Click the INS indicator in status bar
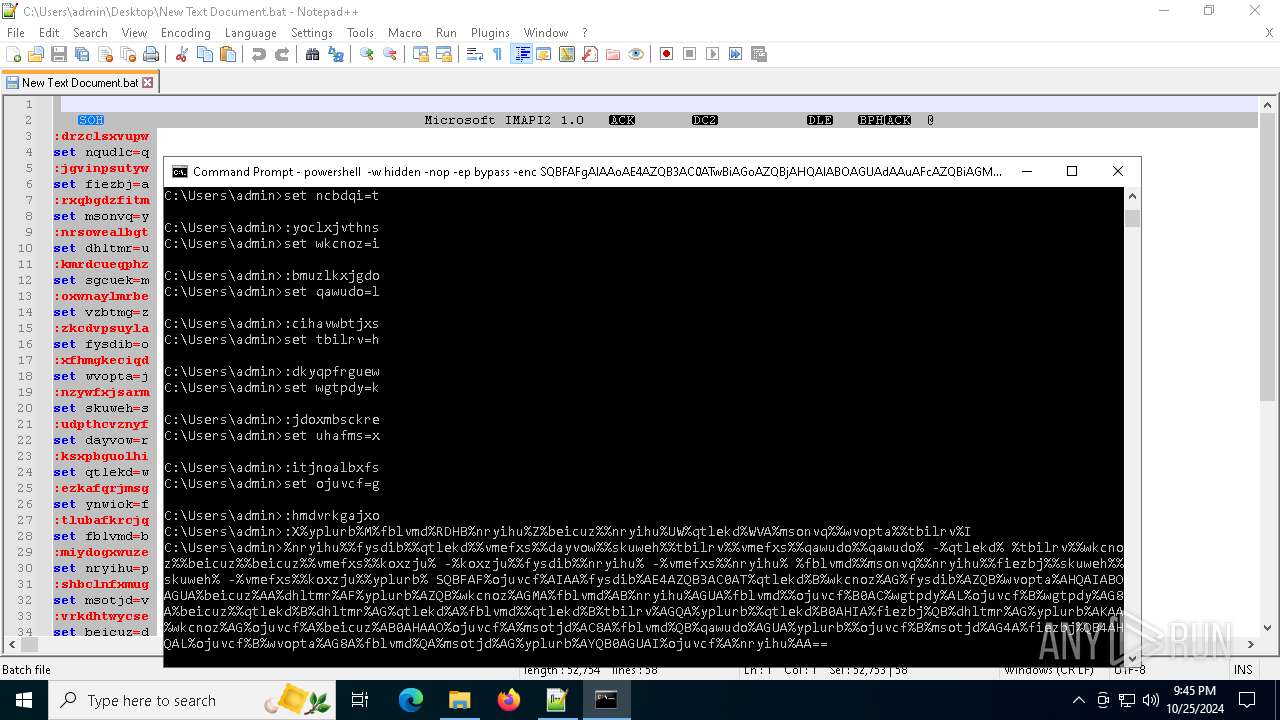Image resolution: width=1280 pixels, height=720 pixels. (x=1243, y=670)
